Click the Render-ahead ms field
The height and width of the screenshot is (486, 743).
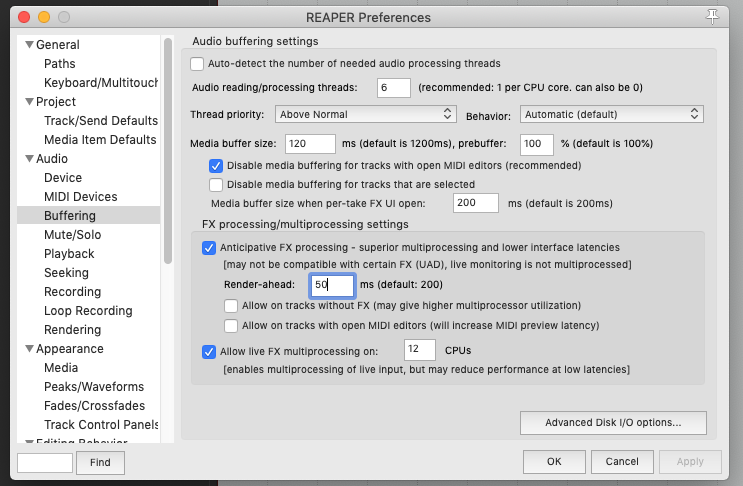332,285
